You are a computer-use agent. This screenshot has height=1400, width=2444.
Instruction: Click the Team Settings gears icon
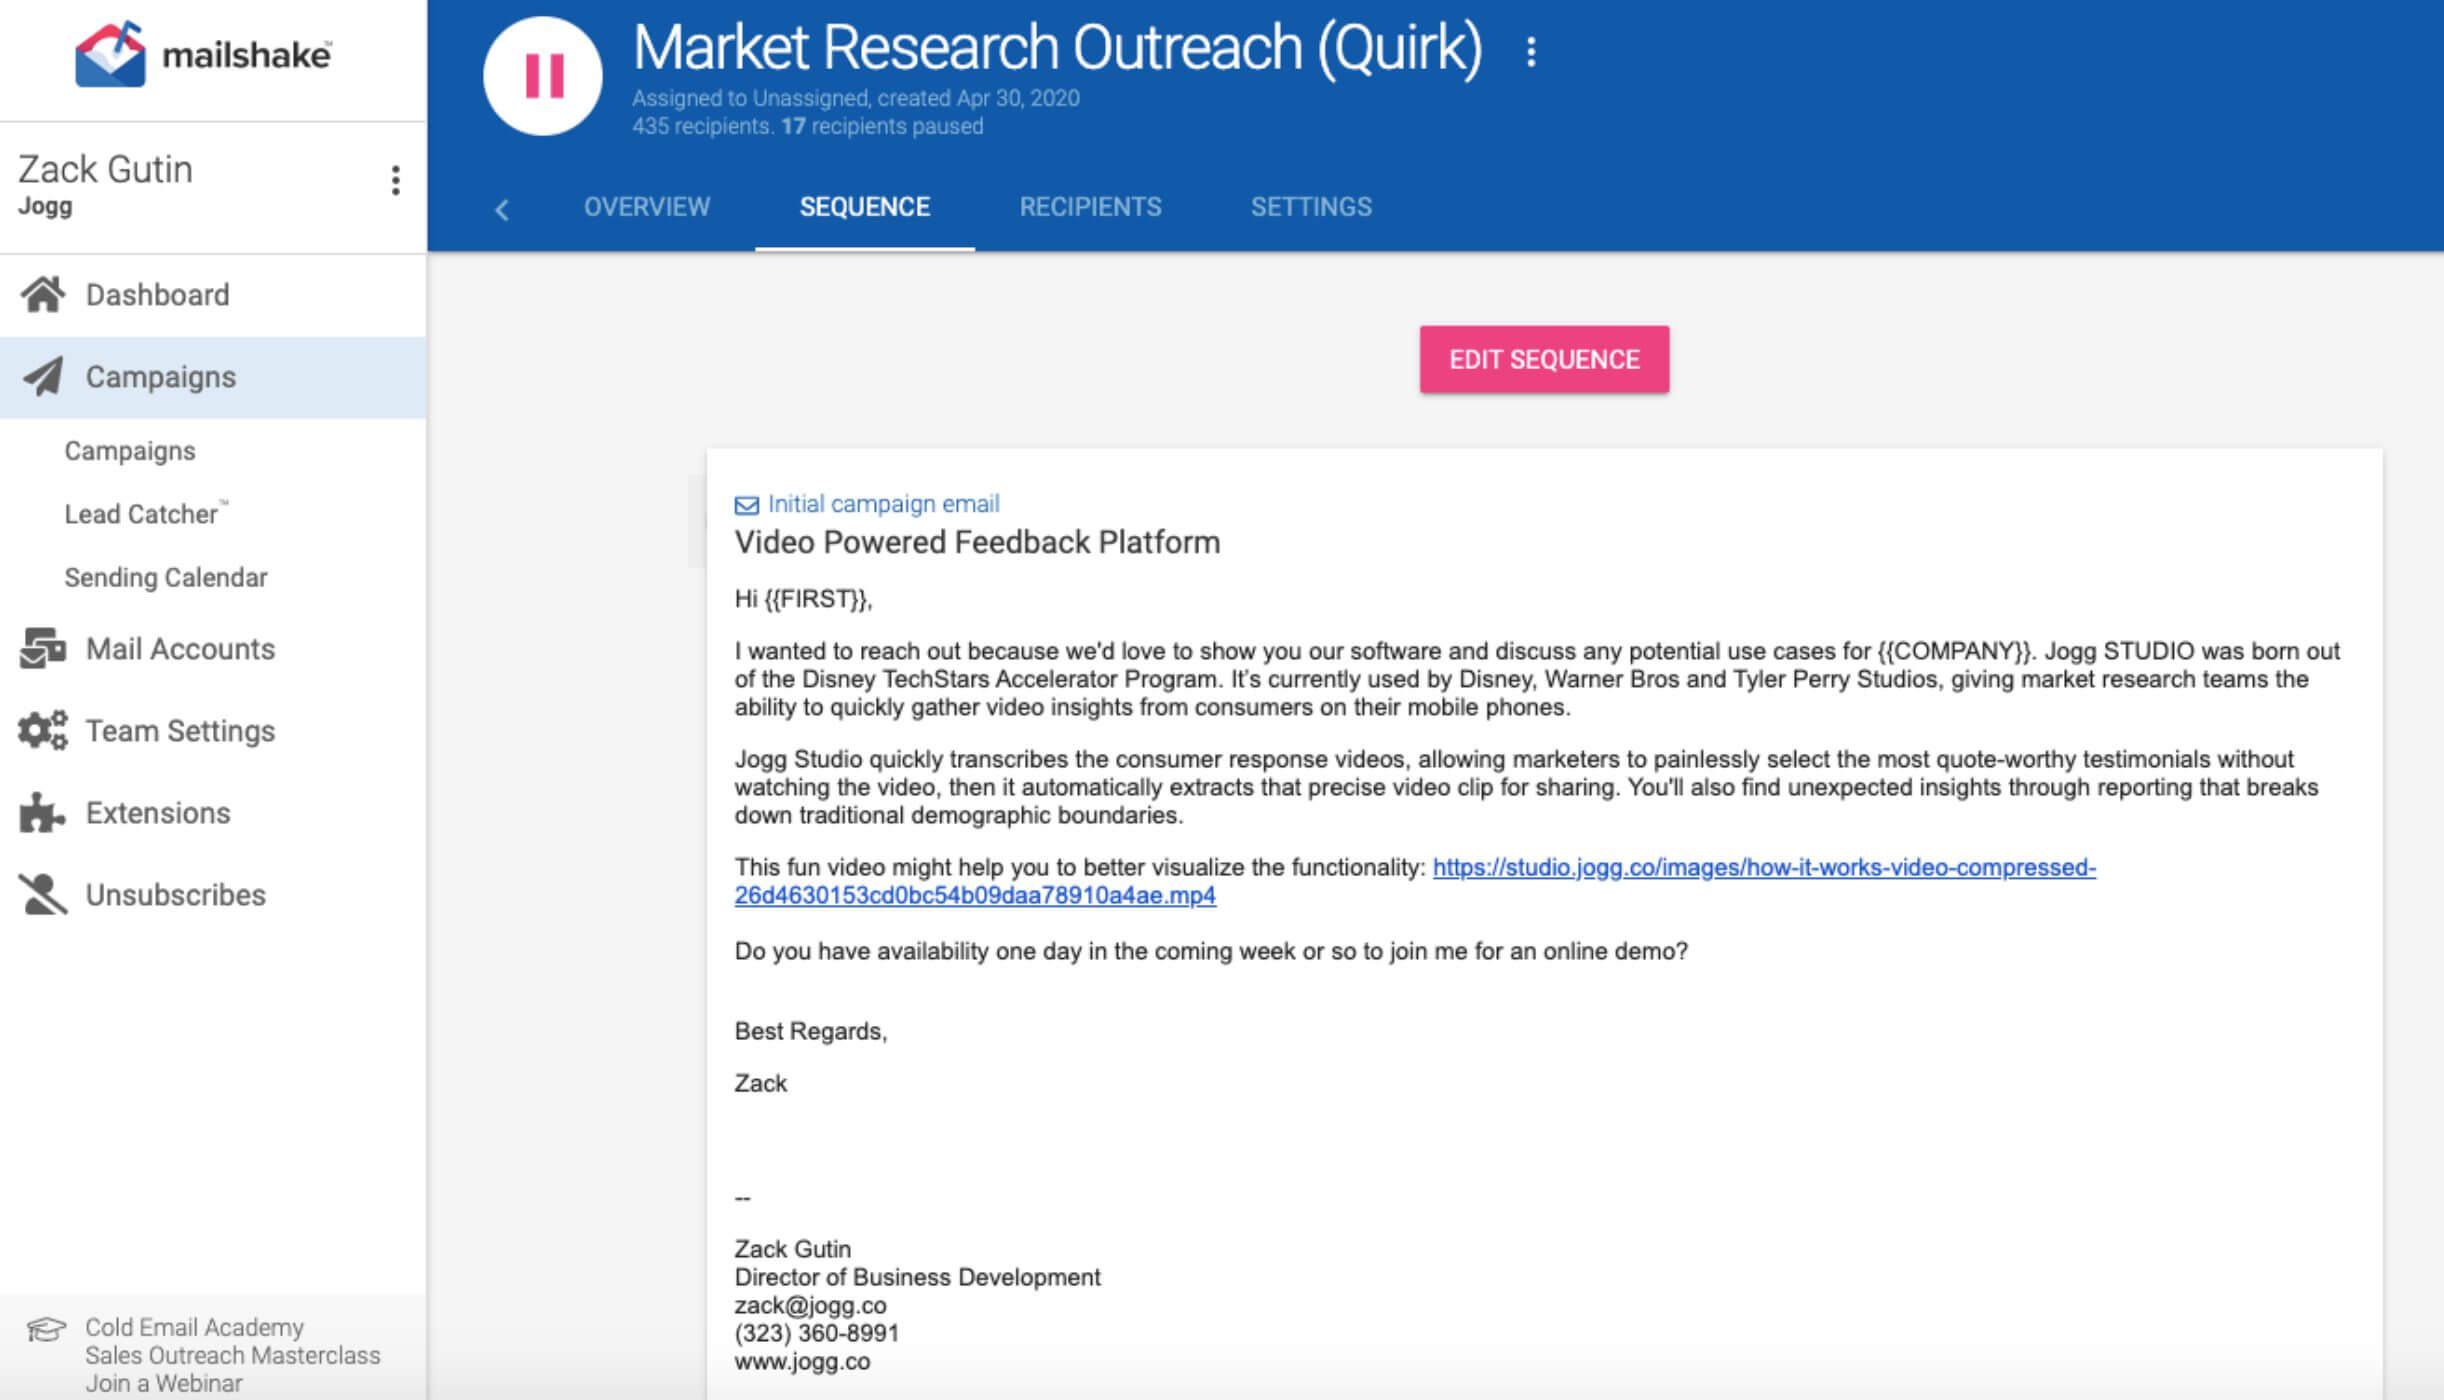click(x=43, y=731)
